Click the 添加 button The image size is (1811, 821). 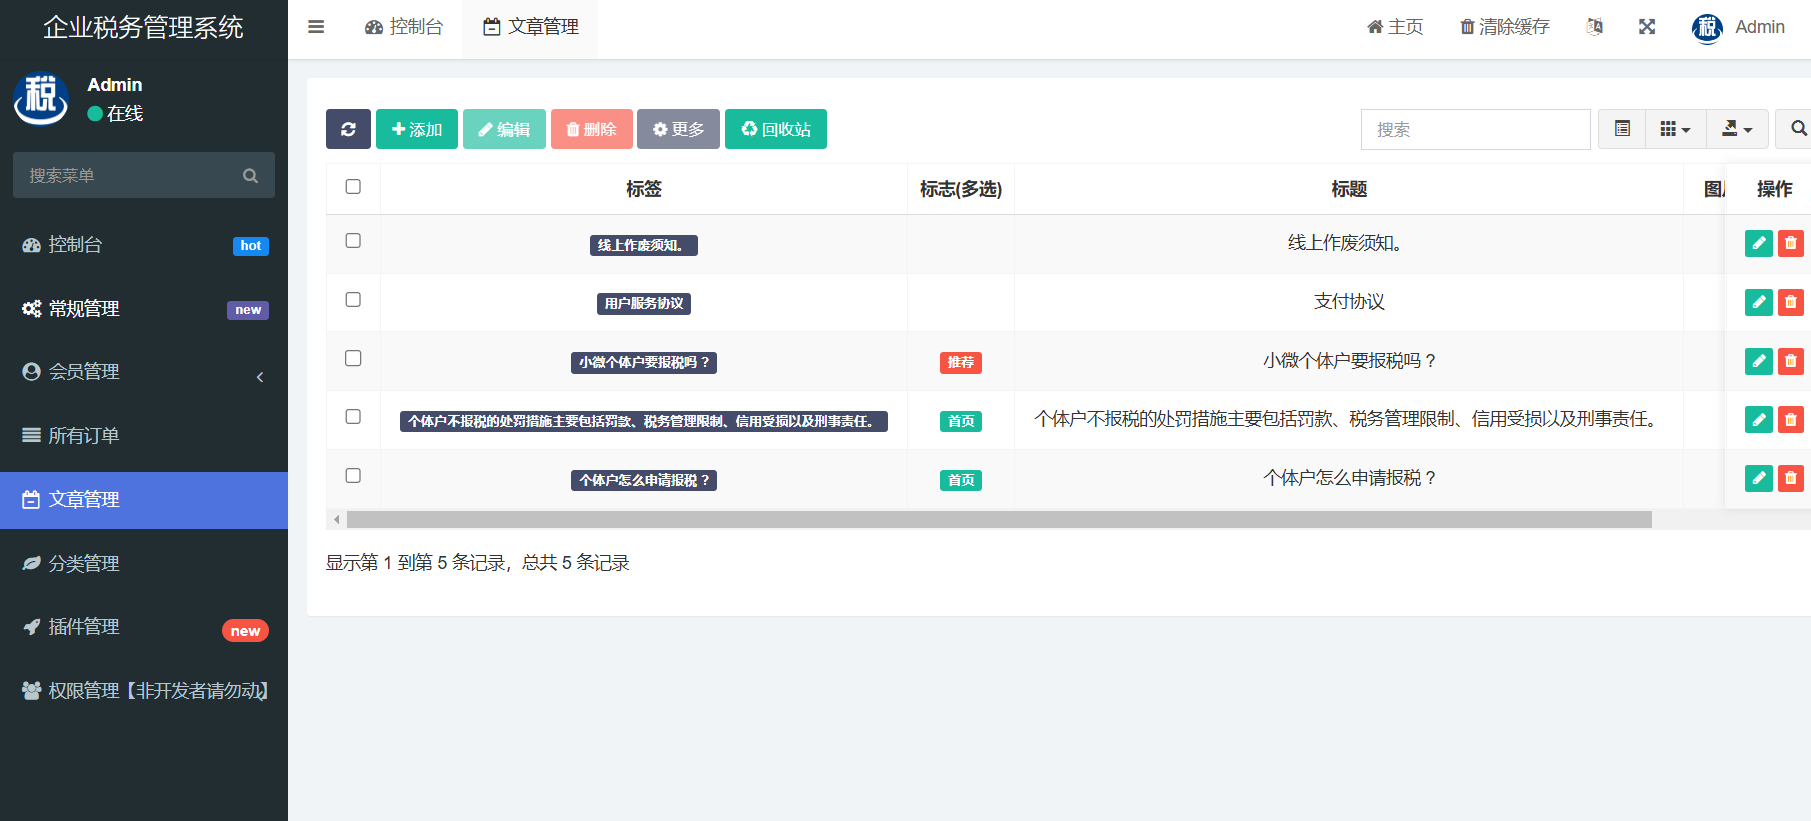click(417, 129)
